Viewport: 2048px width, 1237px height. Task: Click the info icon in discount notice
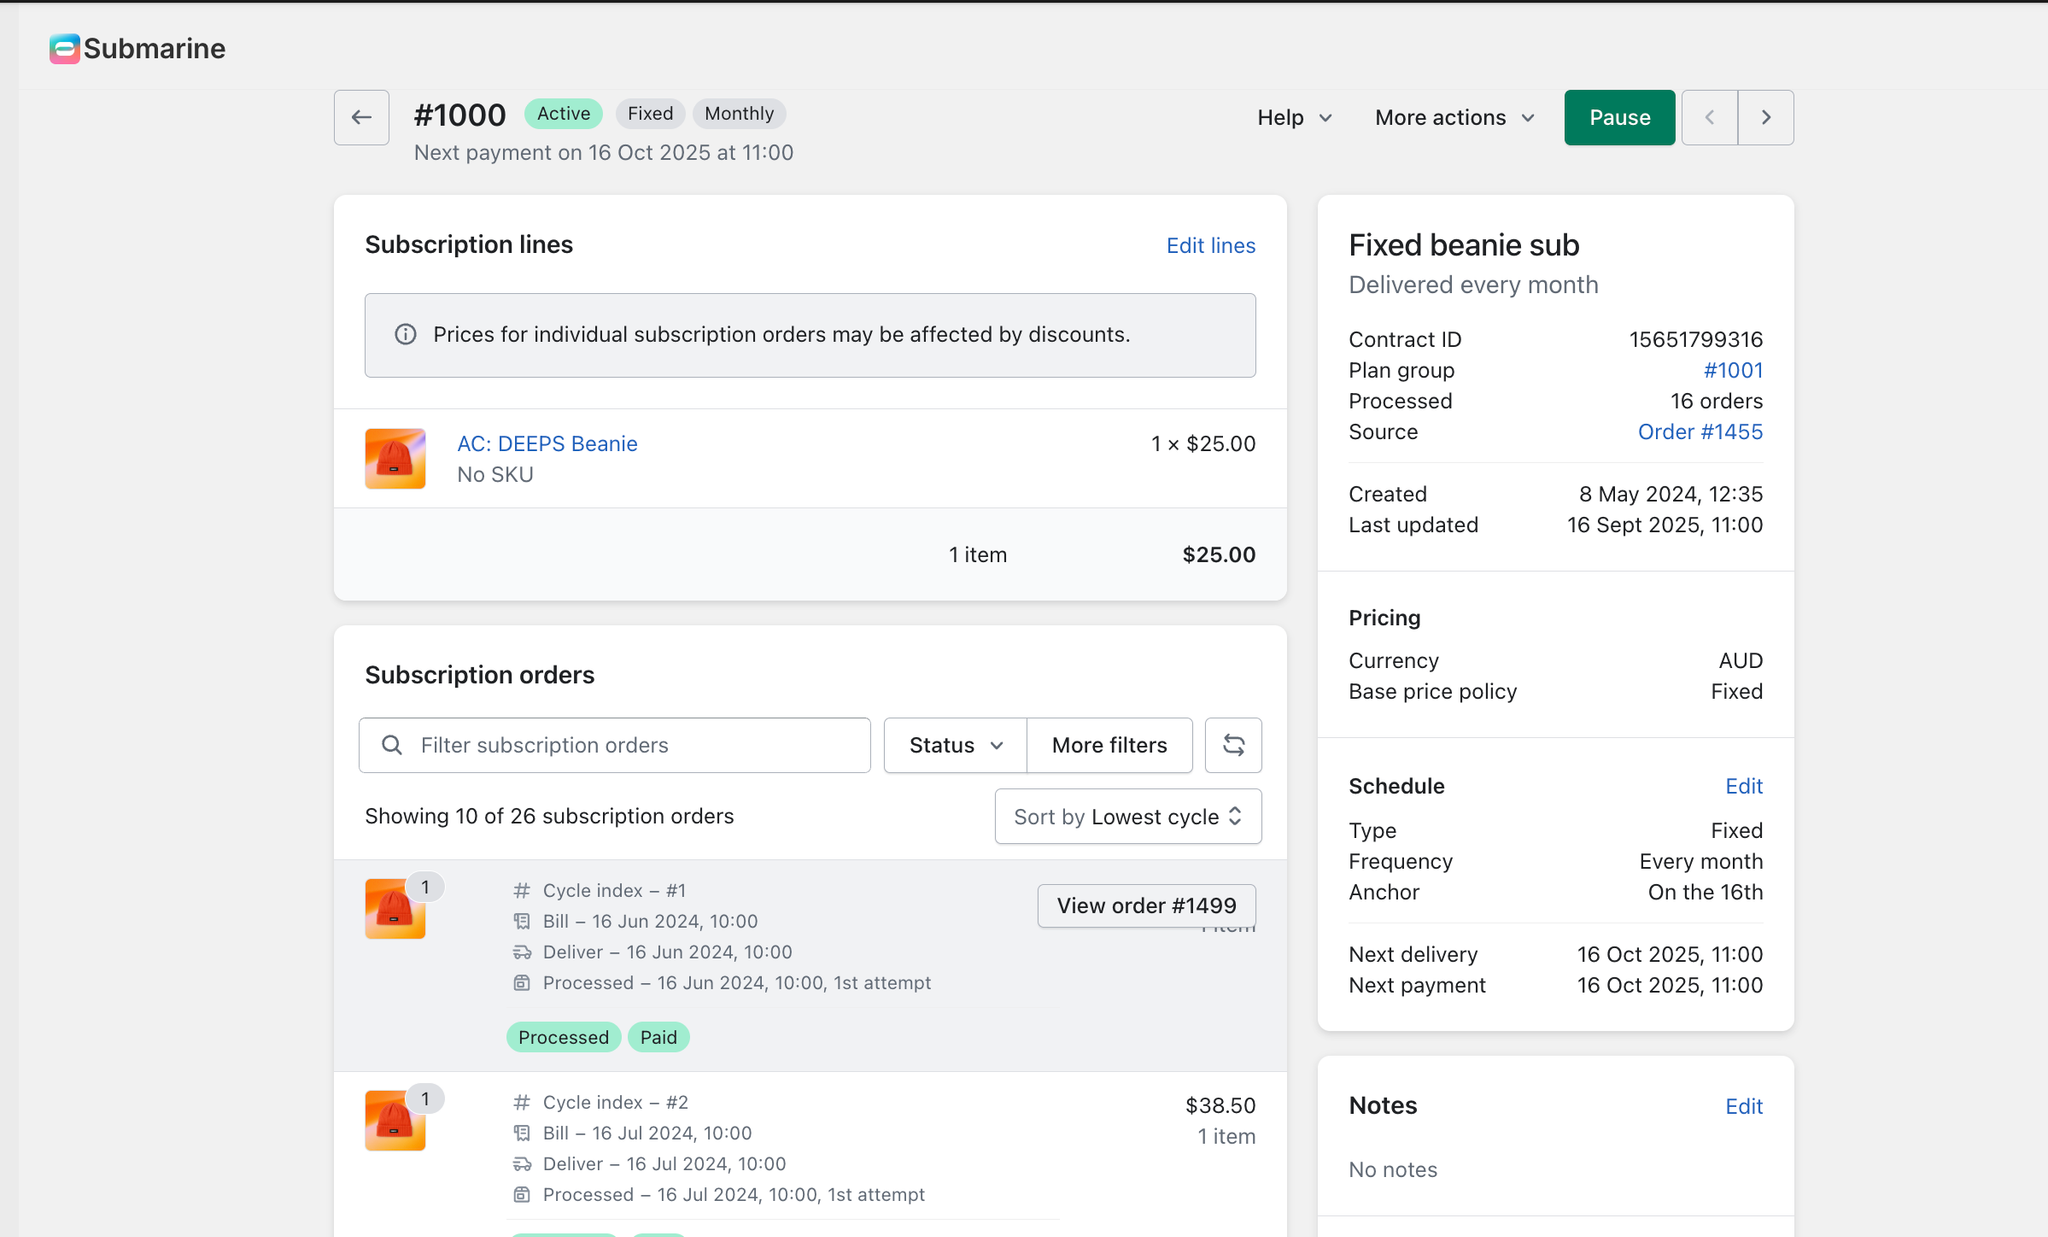(405, 335)
